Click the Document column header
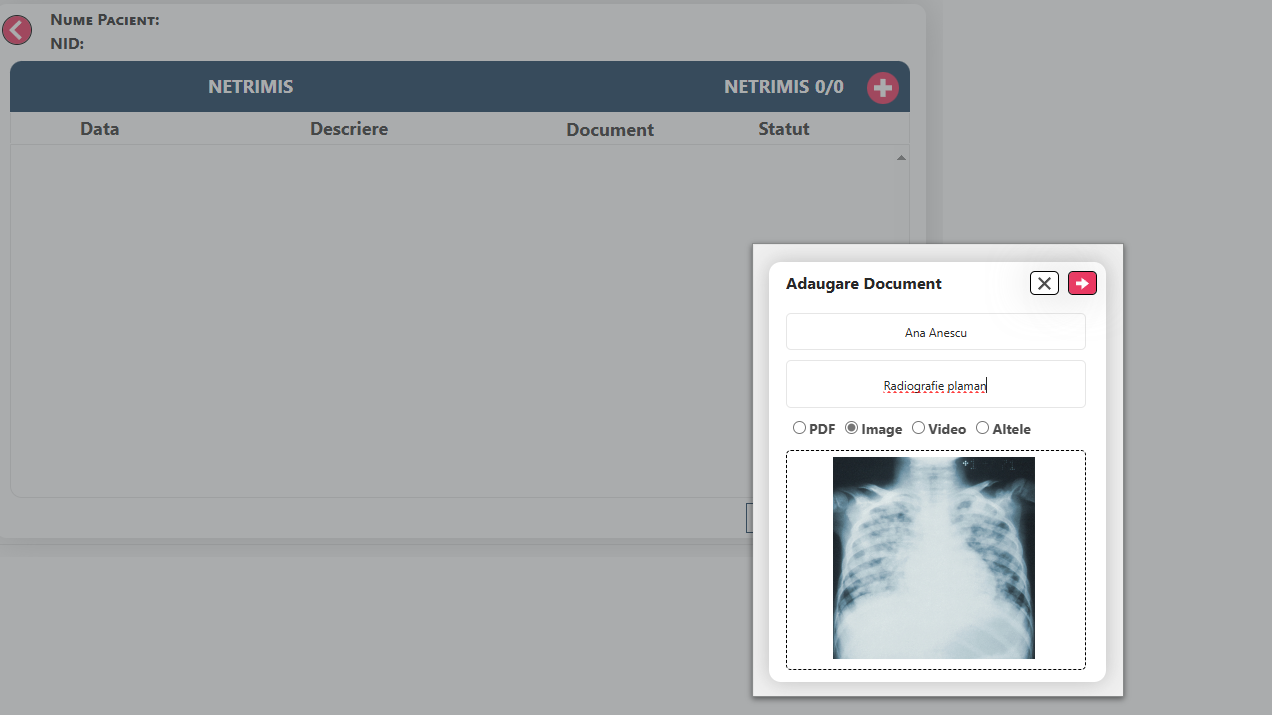The height and width of the screenshot is (715, 1272). tap(610, 129)
